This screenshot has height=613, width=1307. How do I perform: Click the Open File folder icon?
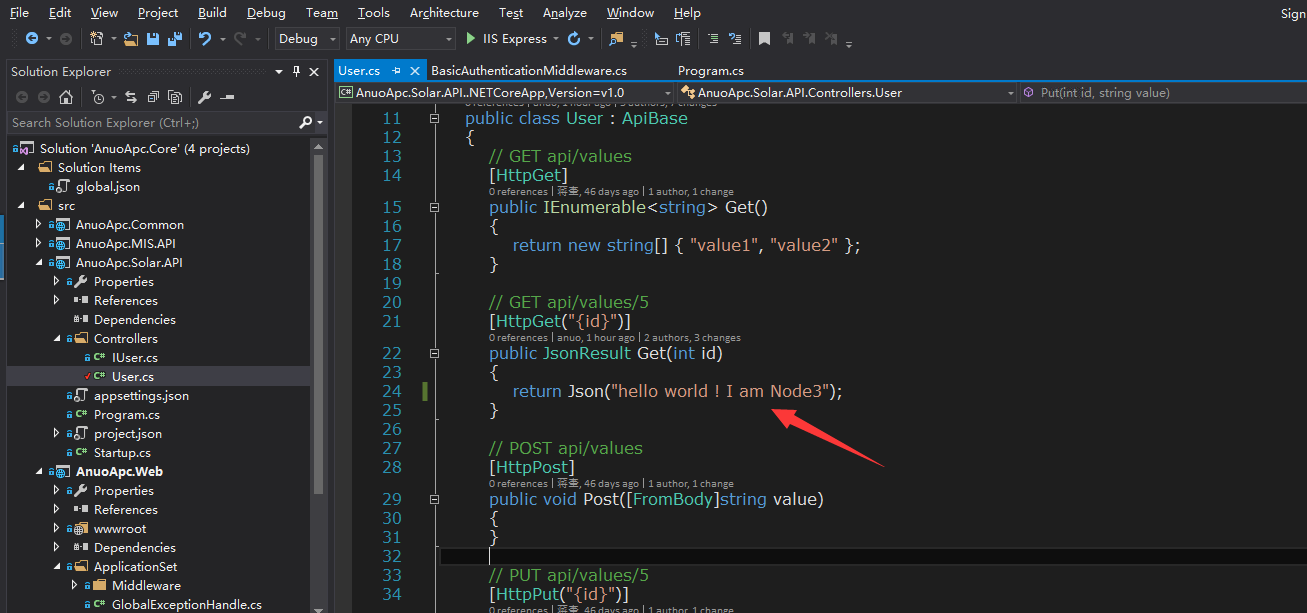(x=130, y=38)
